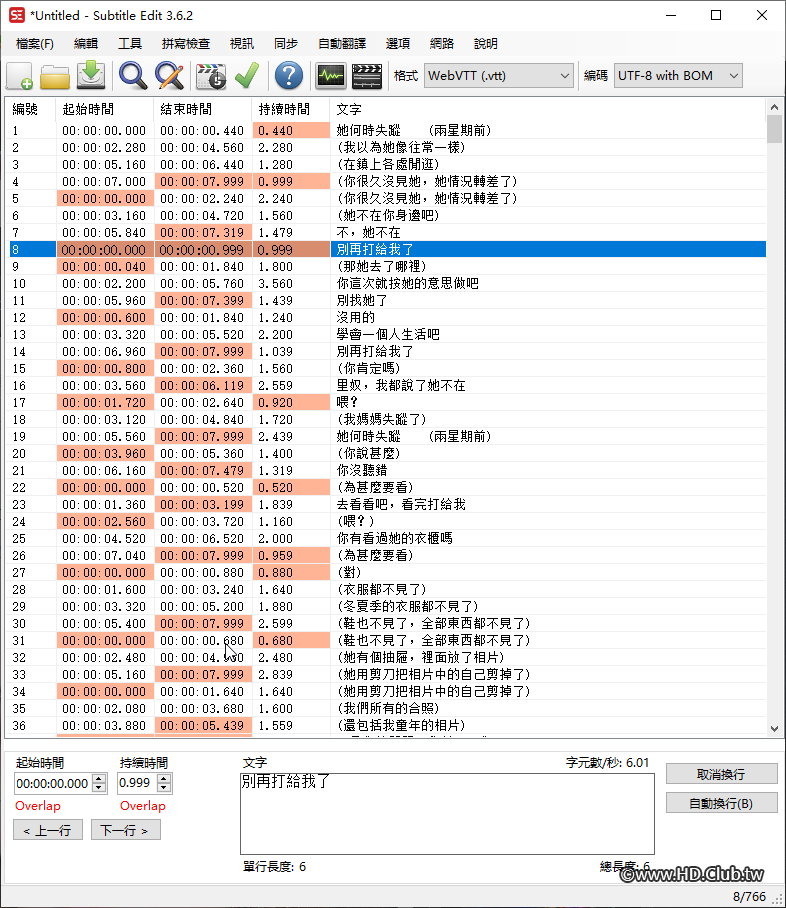
Task: Open the 視訊 menu
Action: [242, 44]
